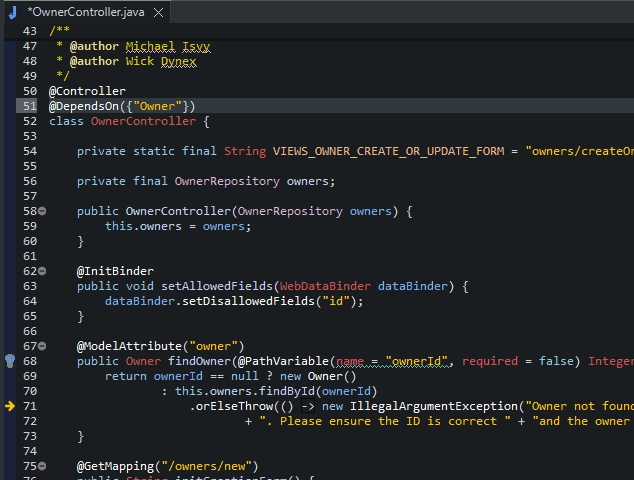Collapse the findOwner fold at line 67

[42, 346]
